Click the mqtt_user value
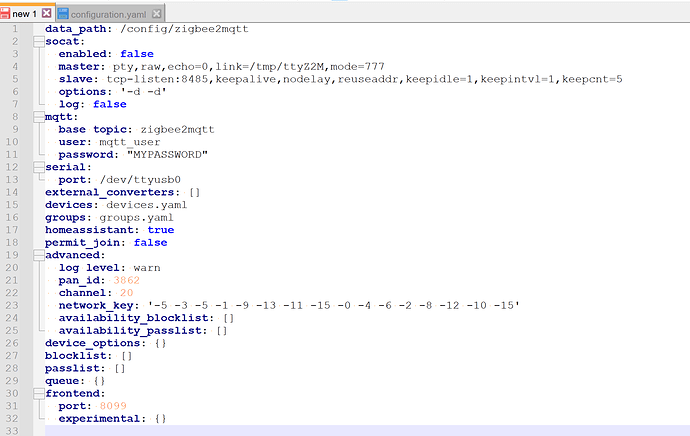Image resolution: width=690 pixels, height=436 pixels. click(130, 142)
